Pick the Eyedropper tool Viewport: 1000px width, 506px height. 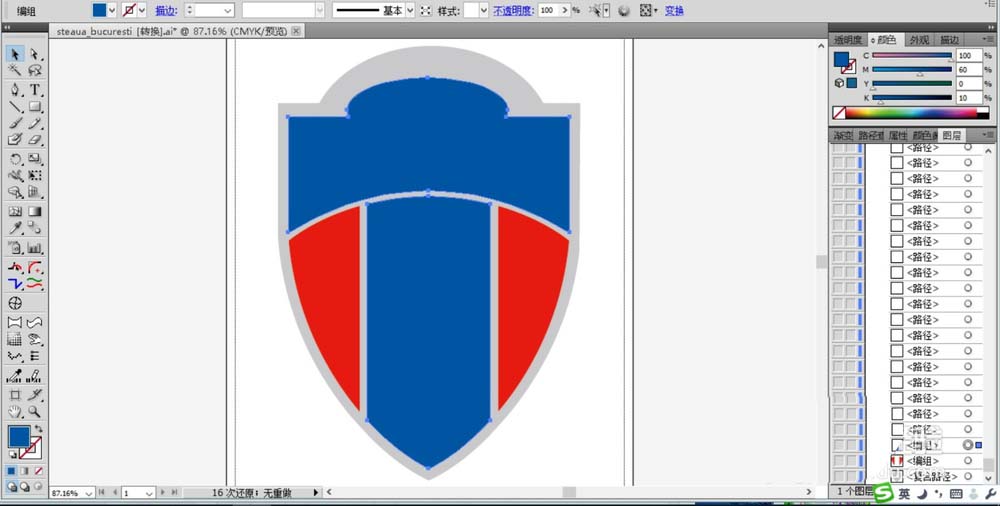pyautogui.click(x=15, y=228)
